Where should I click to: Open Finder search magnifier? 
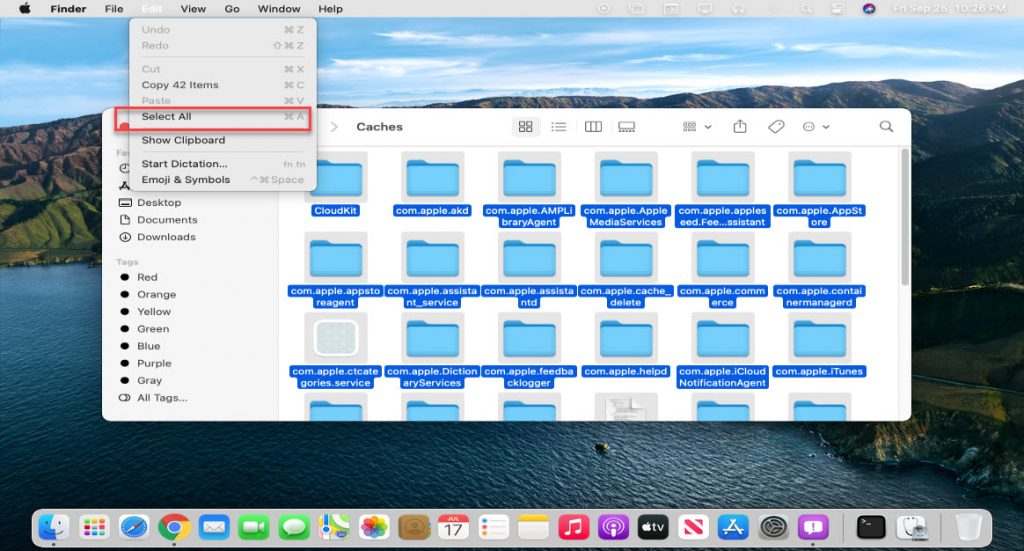point(886,126)
